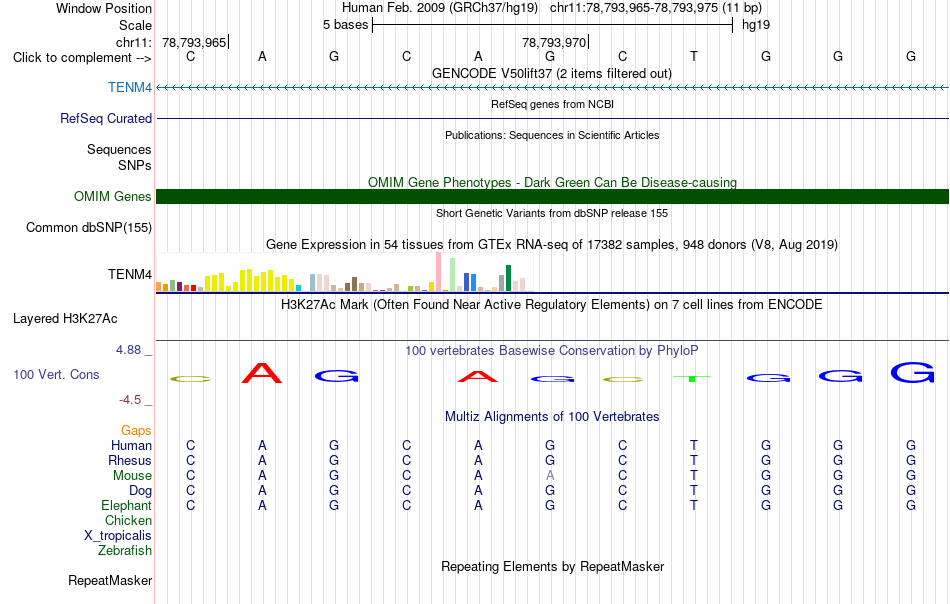Screen dimensions: 950x604
Task: Click the Sequences track label
Action: pyautogui.click(x=119, y=149)
